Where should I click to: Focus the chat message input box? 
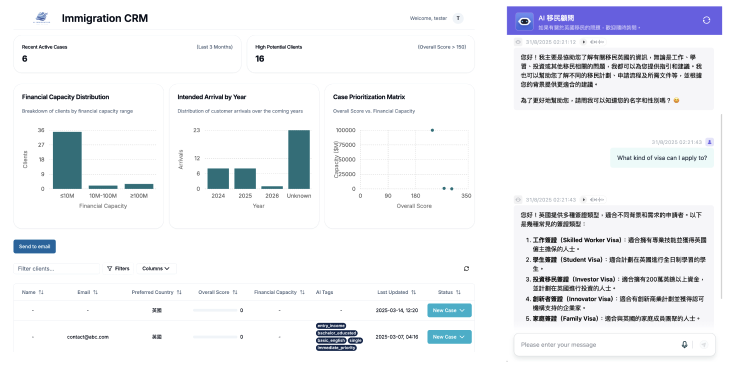[598, 345]
